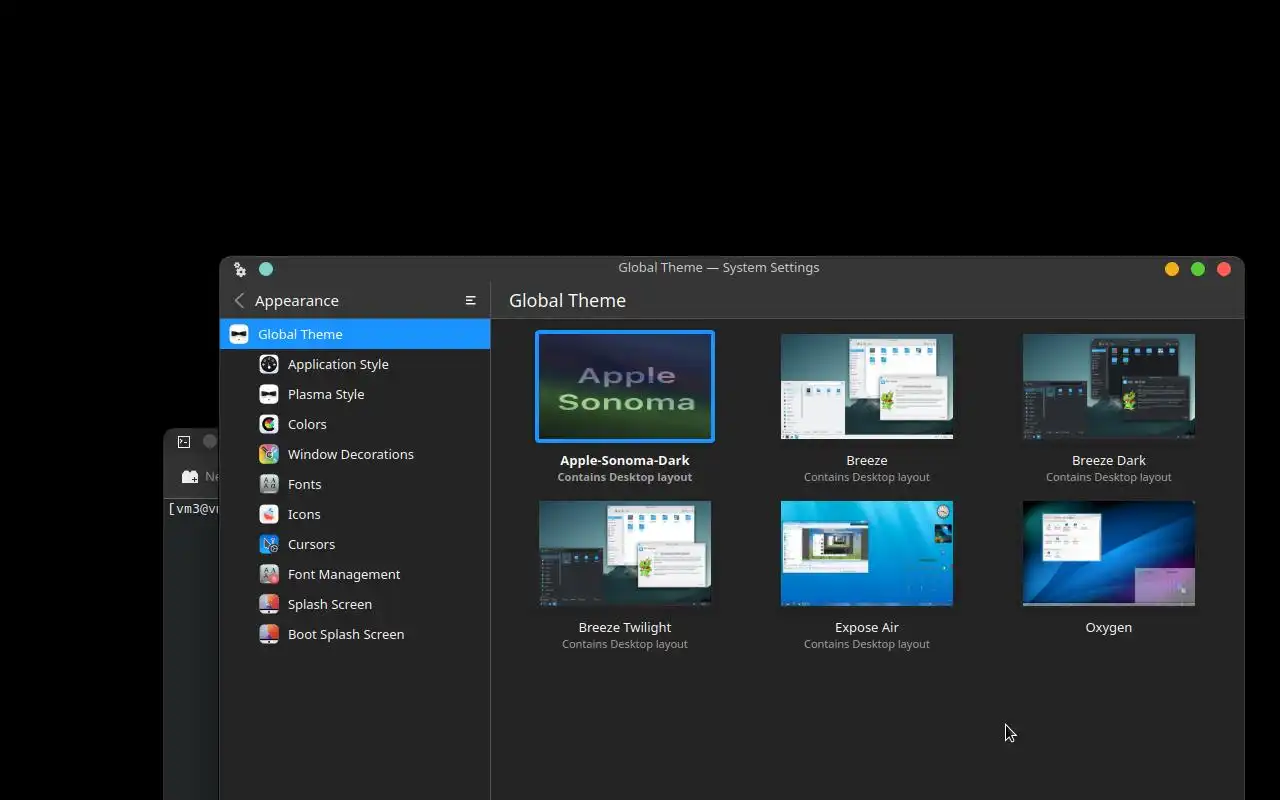Select the Breeze Dark theme thumbnail

[x=1109, y=386]
